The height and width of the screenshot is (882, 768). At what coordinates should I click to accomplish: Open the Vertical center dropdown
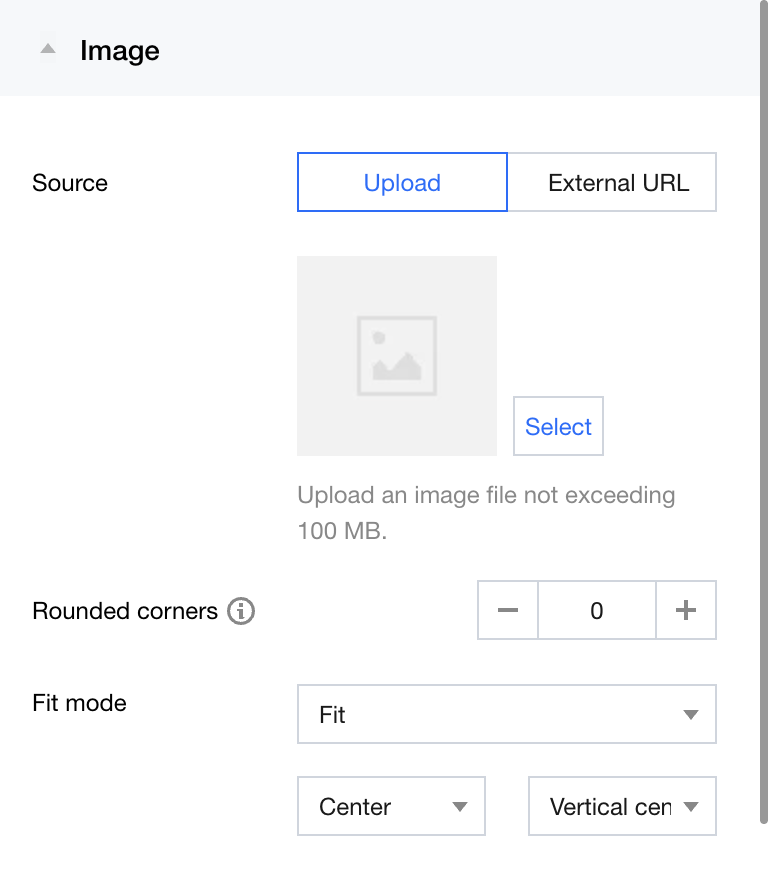[610, 807]
